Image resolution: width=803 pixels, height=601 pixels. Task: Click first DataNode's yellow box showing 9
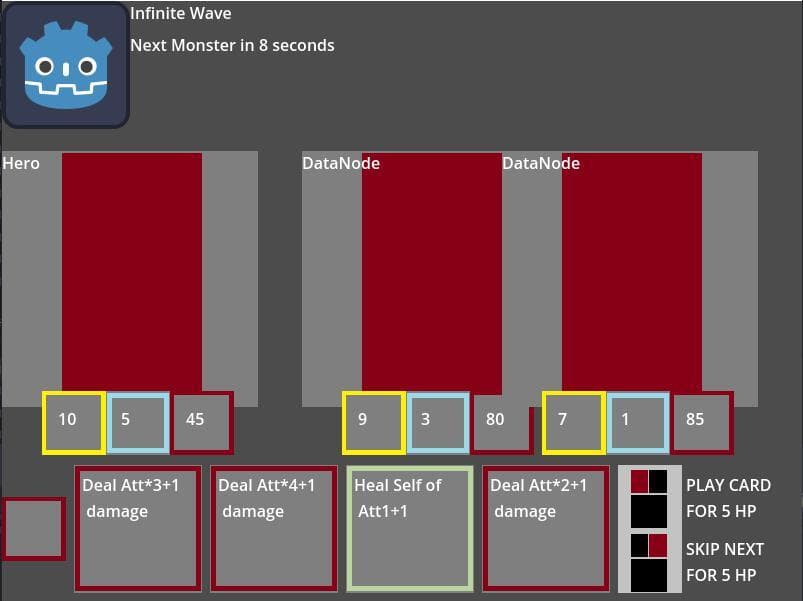(374, 423)
